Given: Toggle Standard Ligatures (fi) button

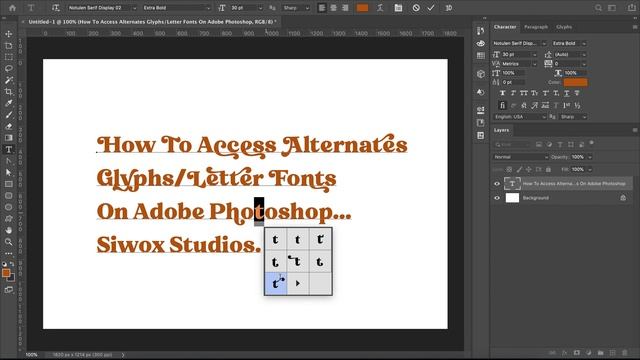Looking at the screenshot, I should tap(503, 105).
